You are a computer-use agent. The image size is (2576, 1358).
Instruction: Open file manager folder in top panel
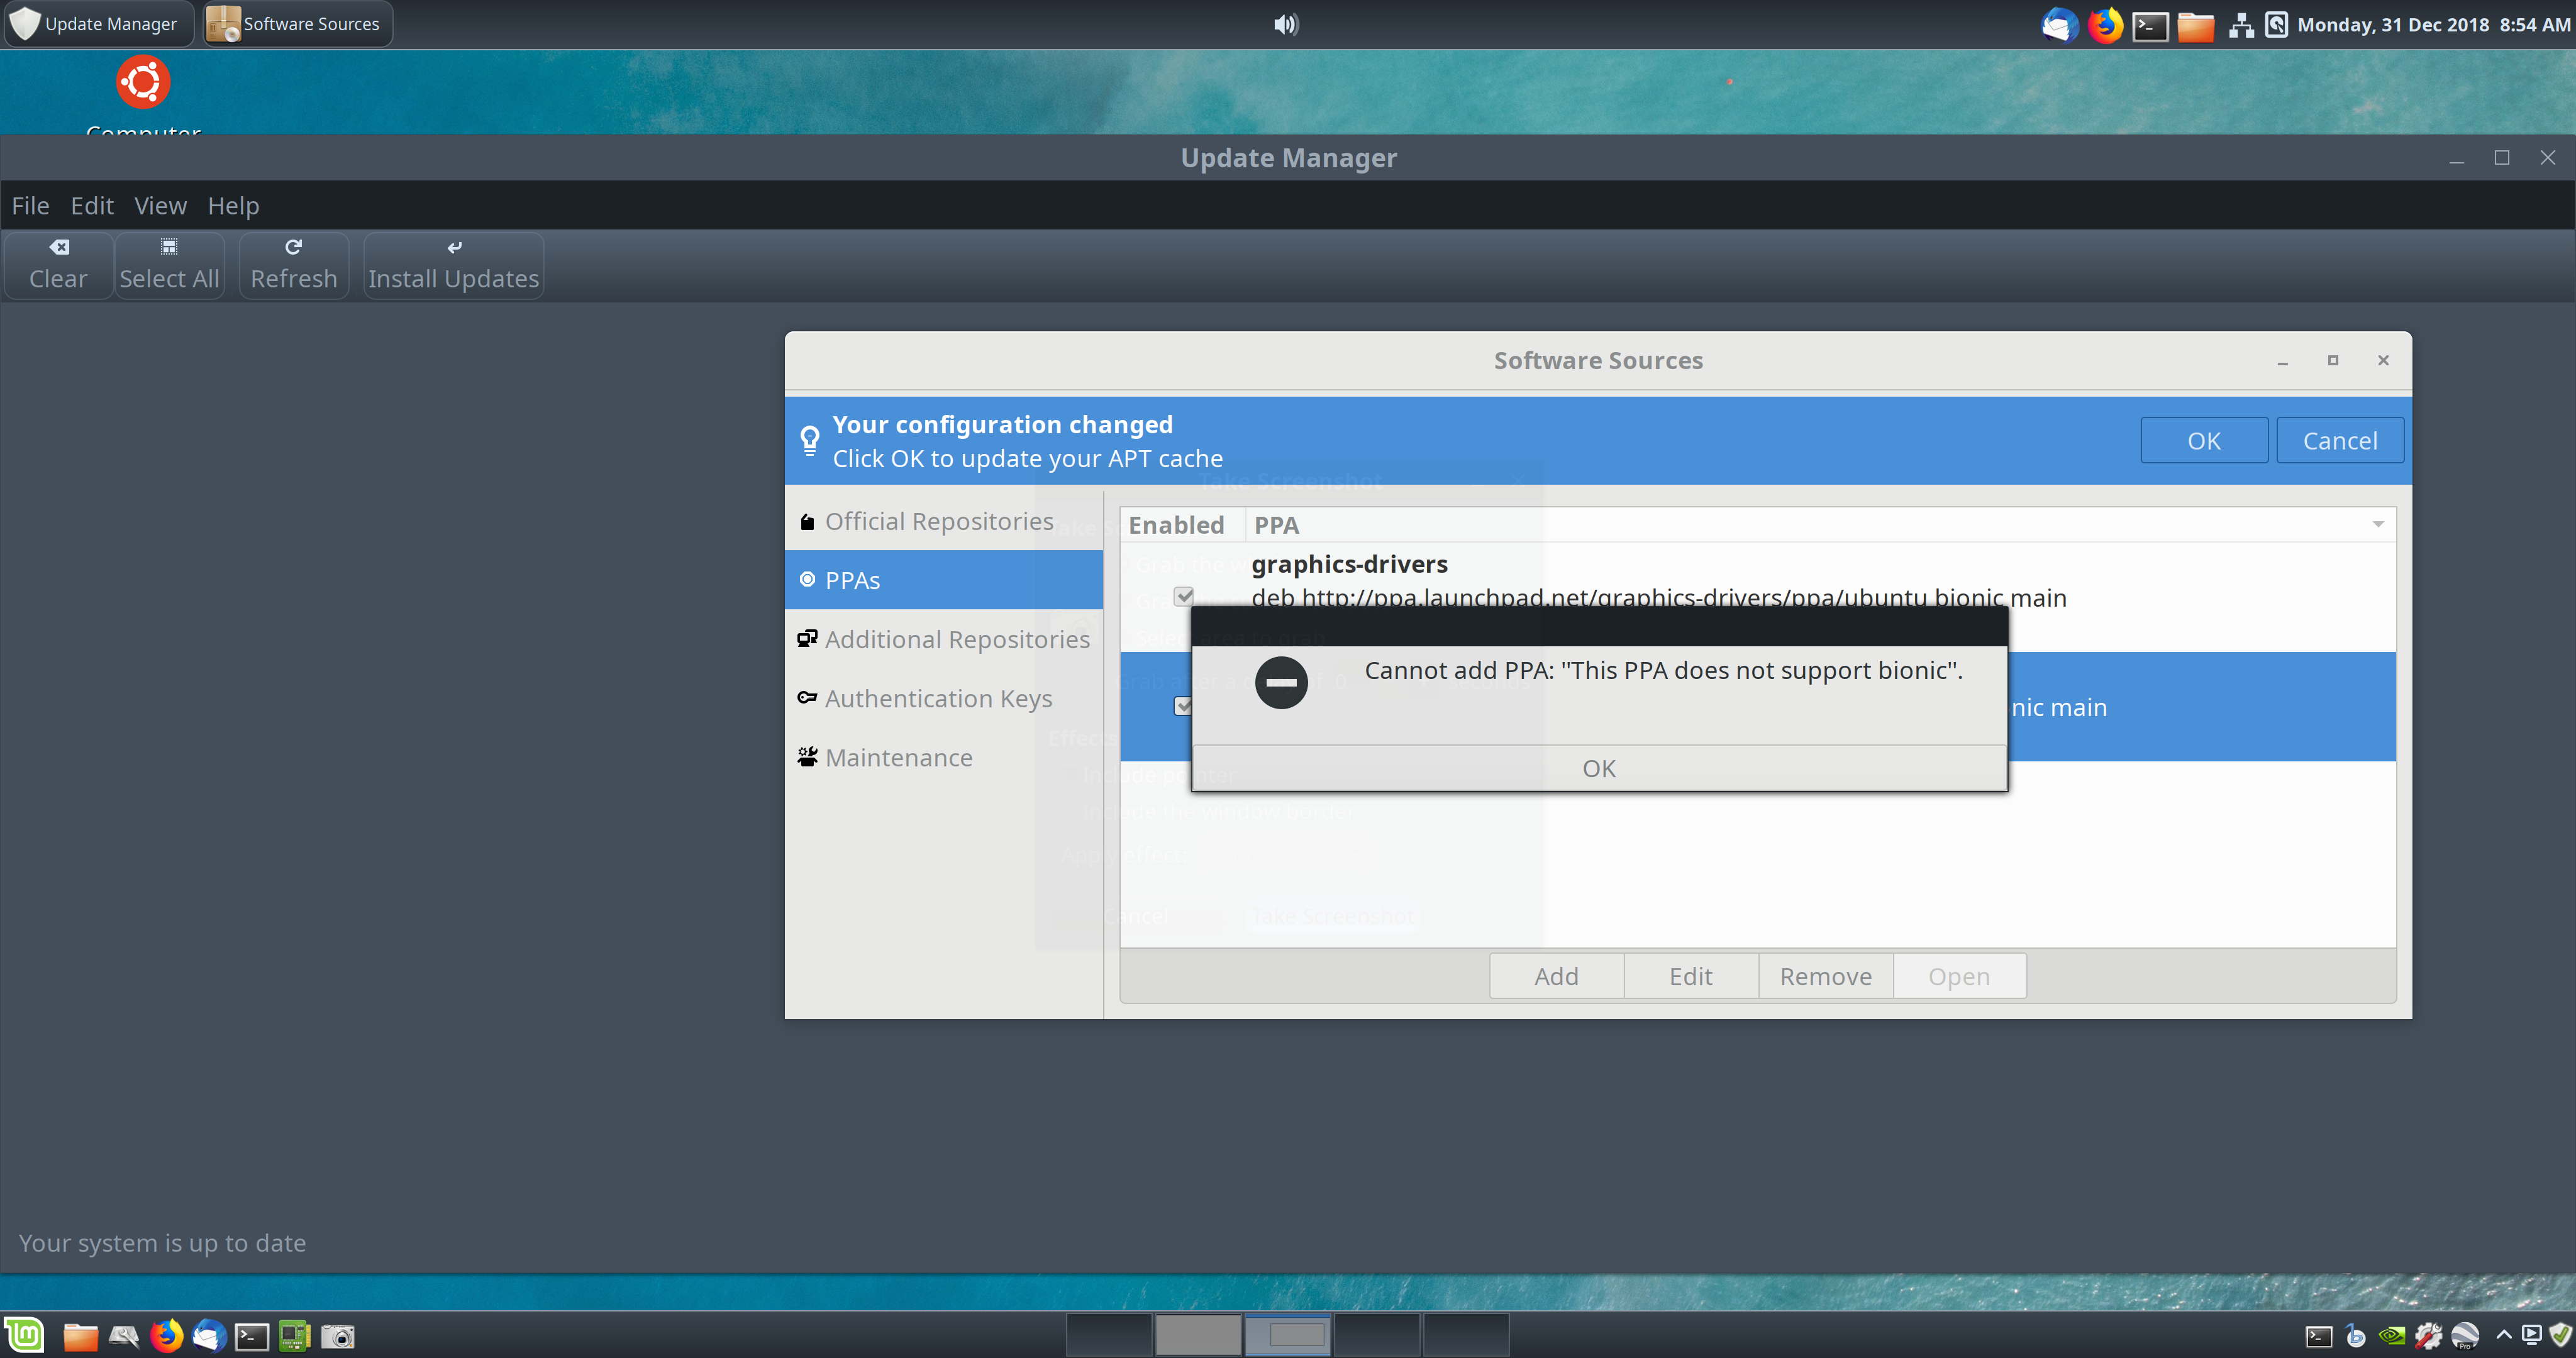point(2195,25)
